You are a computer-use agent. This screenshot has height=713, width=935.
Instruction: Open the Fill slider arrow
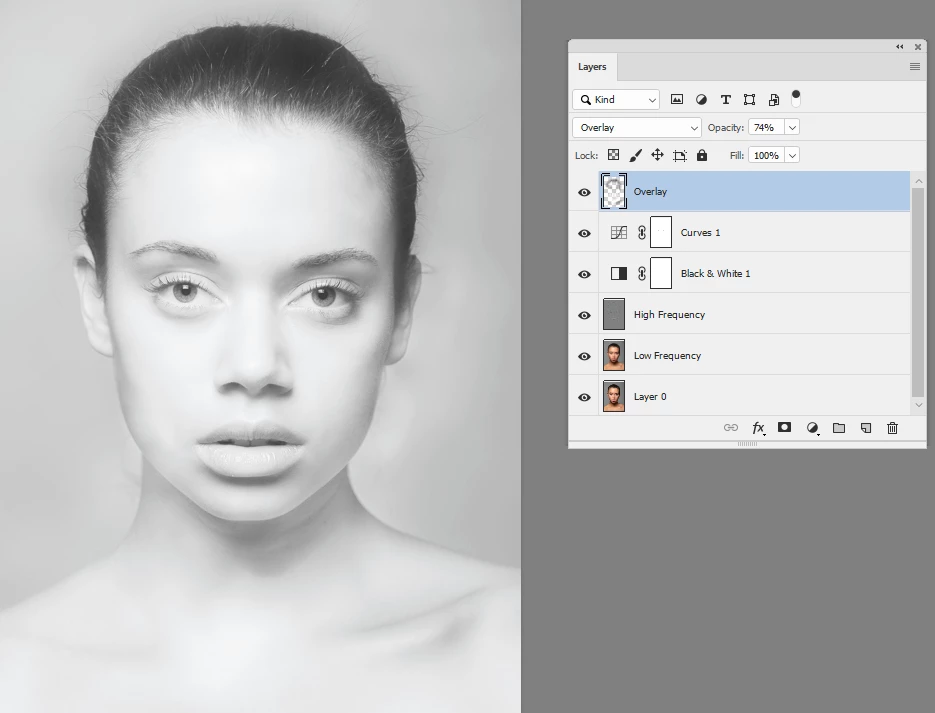click(792, 156)
